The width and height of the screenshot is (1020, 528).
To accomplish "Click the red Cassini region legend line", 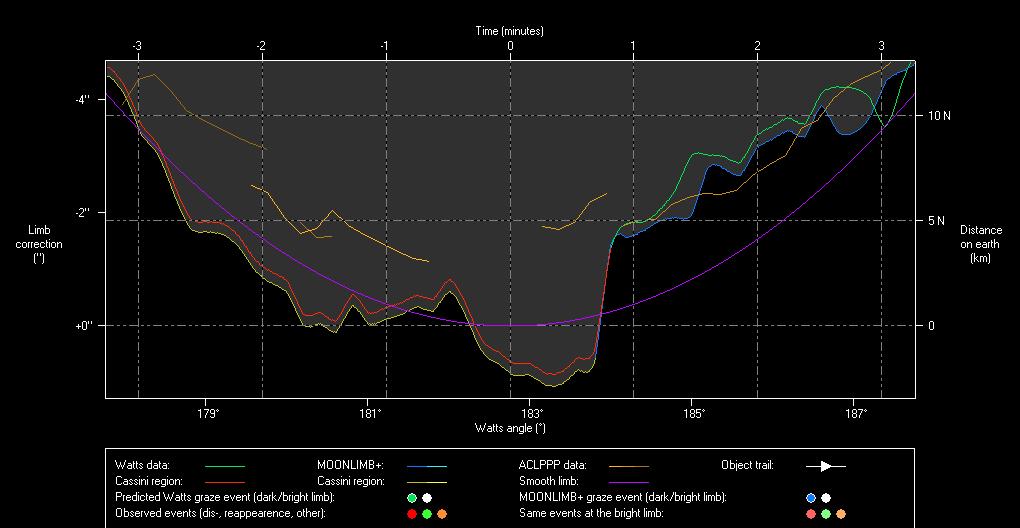I will click(224, 482).
